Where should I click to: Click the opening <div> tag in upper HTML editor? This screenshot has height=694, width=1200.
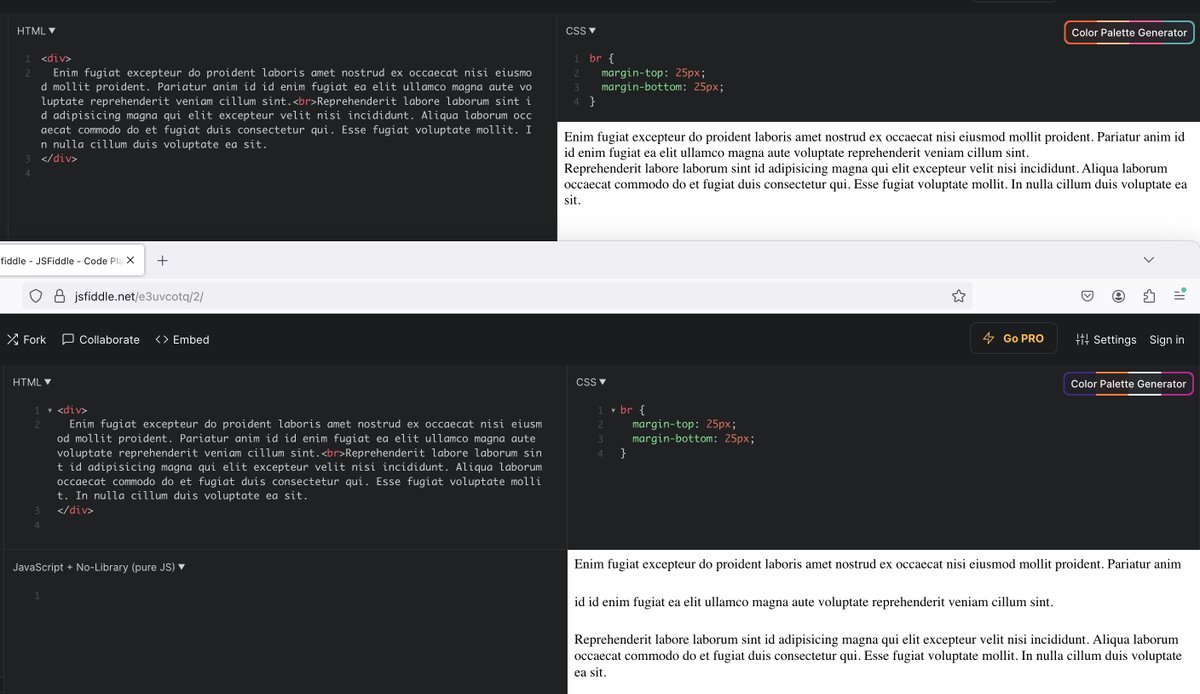click(x=56, y=59)
